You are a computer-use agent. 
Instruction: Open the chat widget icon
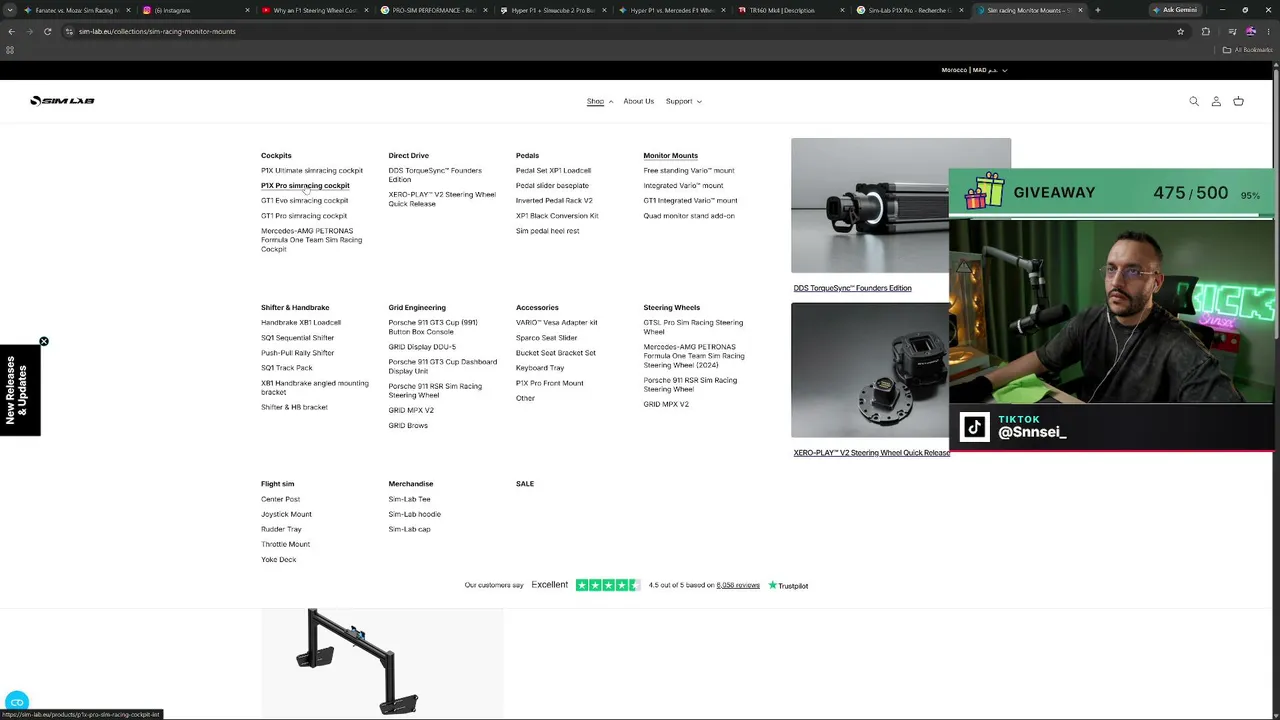tap(17, 702)
